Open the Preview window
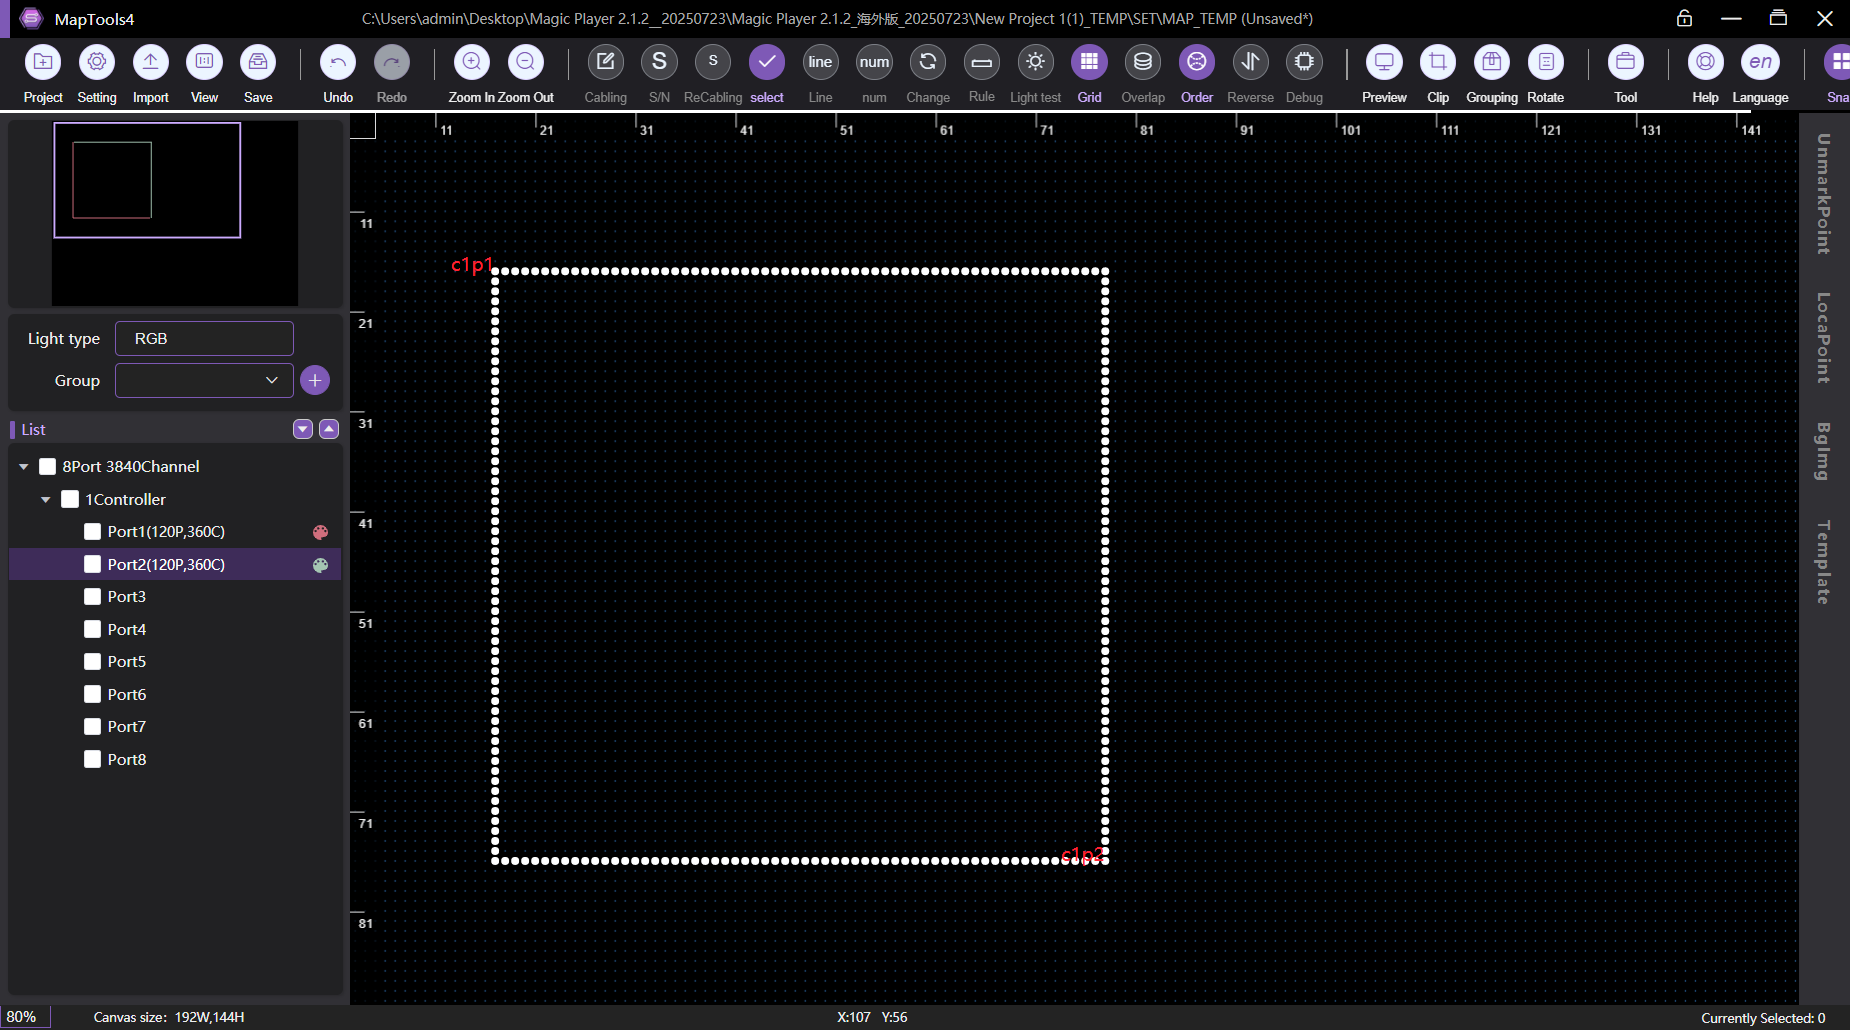Viewport: 1850px width, 1030px height. [1384, 62]
